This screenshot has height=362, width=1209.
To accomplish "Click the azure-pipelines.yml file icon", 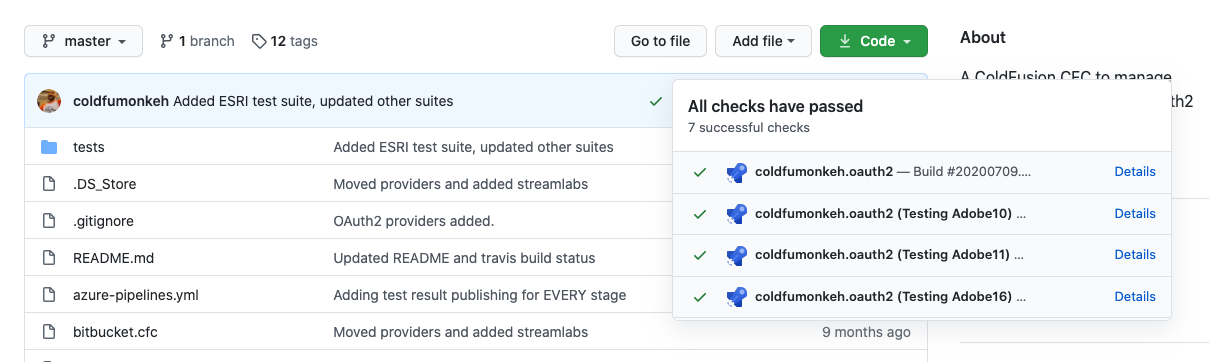I will [49, 295].
